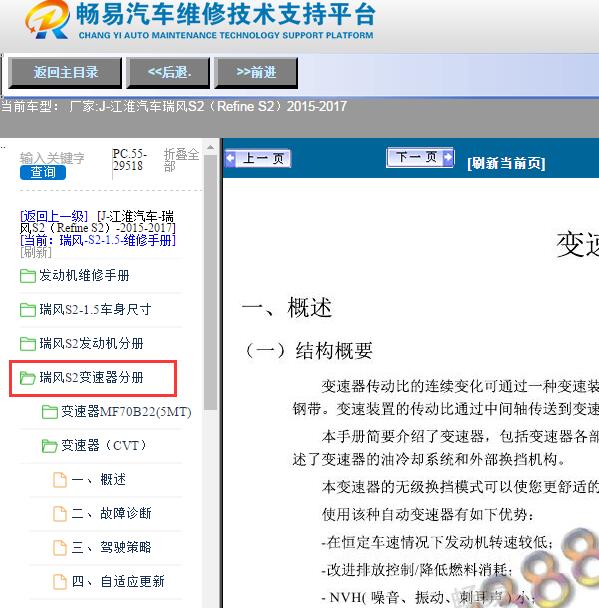599x608 pixels.
Task: Click the 当前：瑞风-S2-1.5-维修手册 link
Action: (x=98, y=240)
